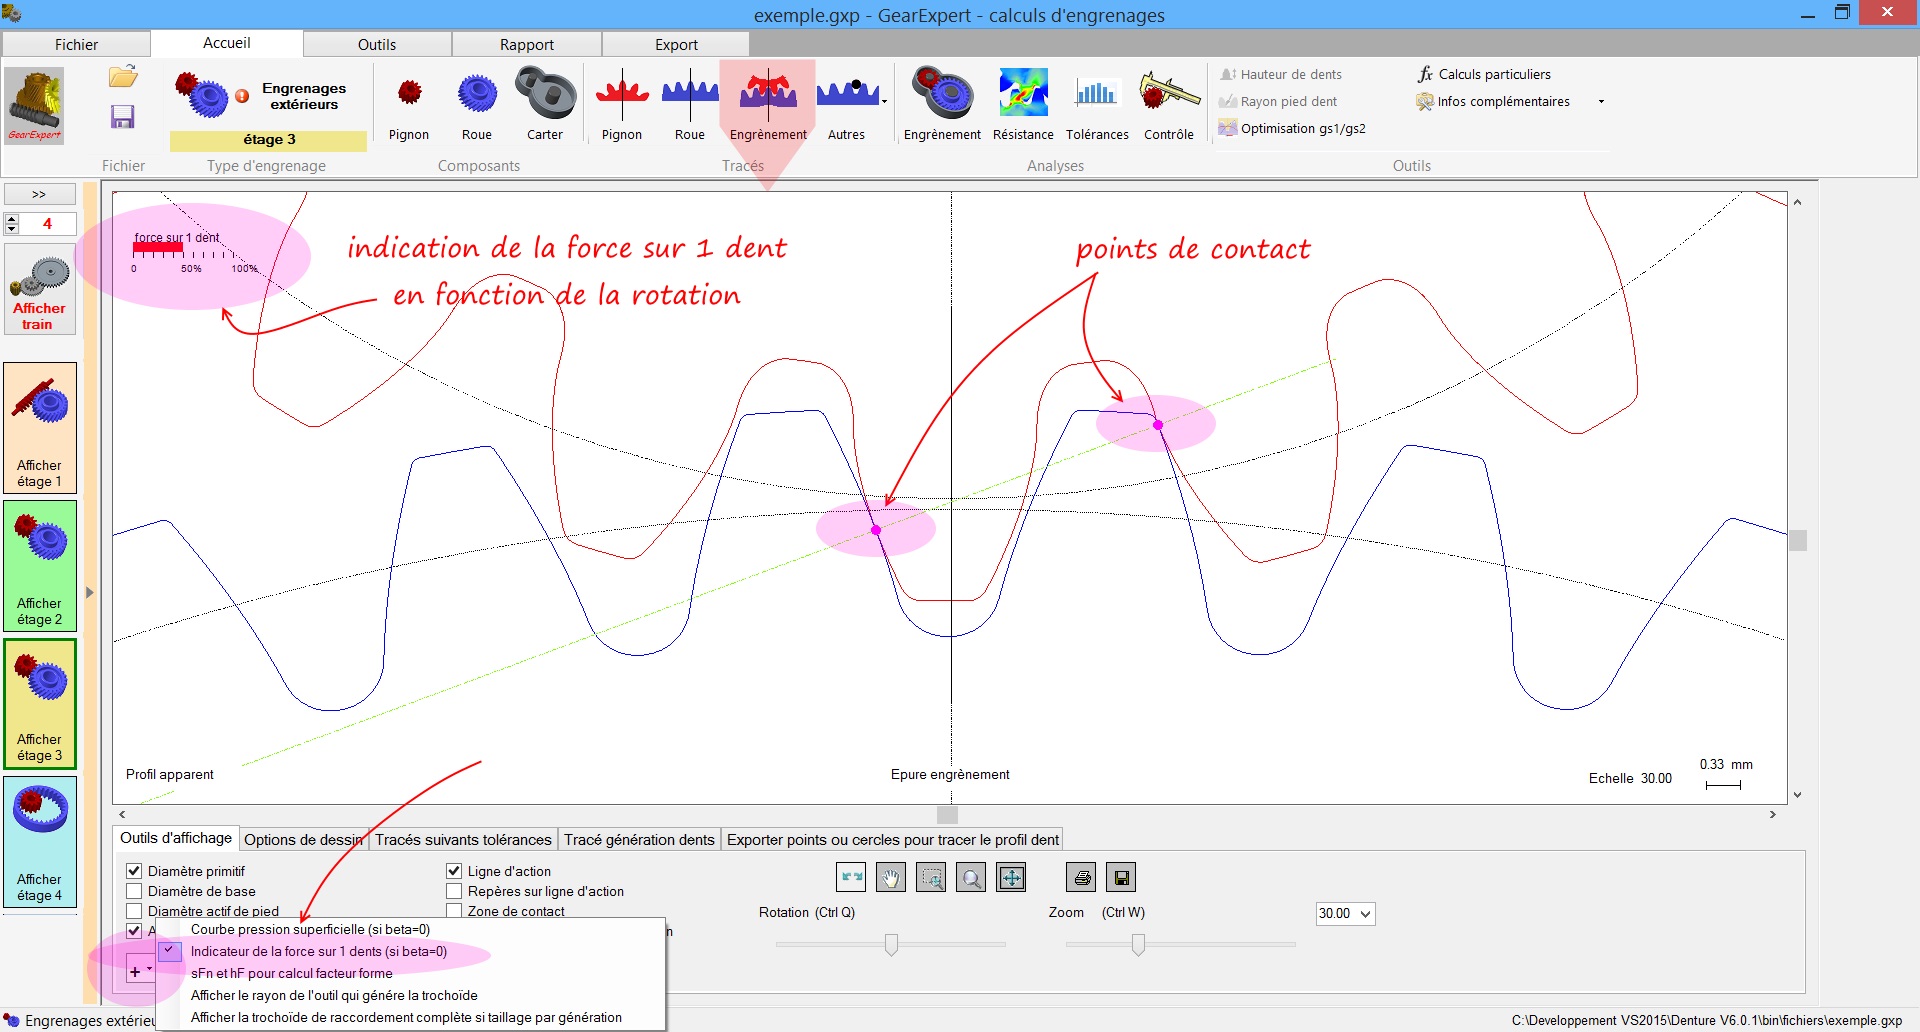Image resolution: width=1920 pixels, height=1032 pixels.
Task: Save file with the floppy disk icon
Action: (122, 117)
